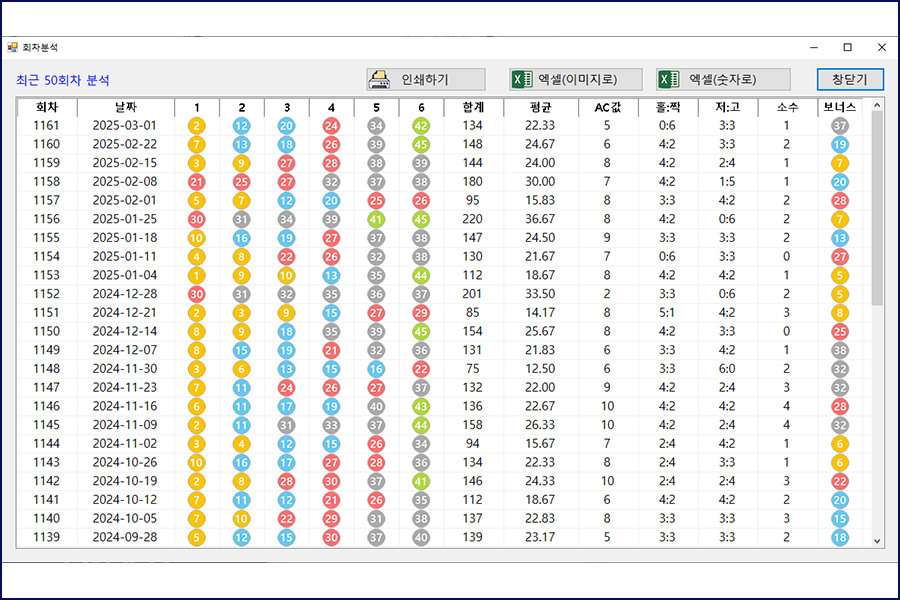Click the date 2024-10-05

[125, 518]
